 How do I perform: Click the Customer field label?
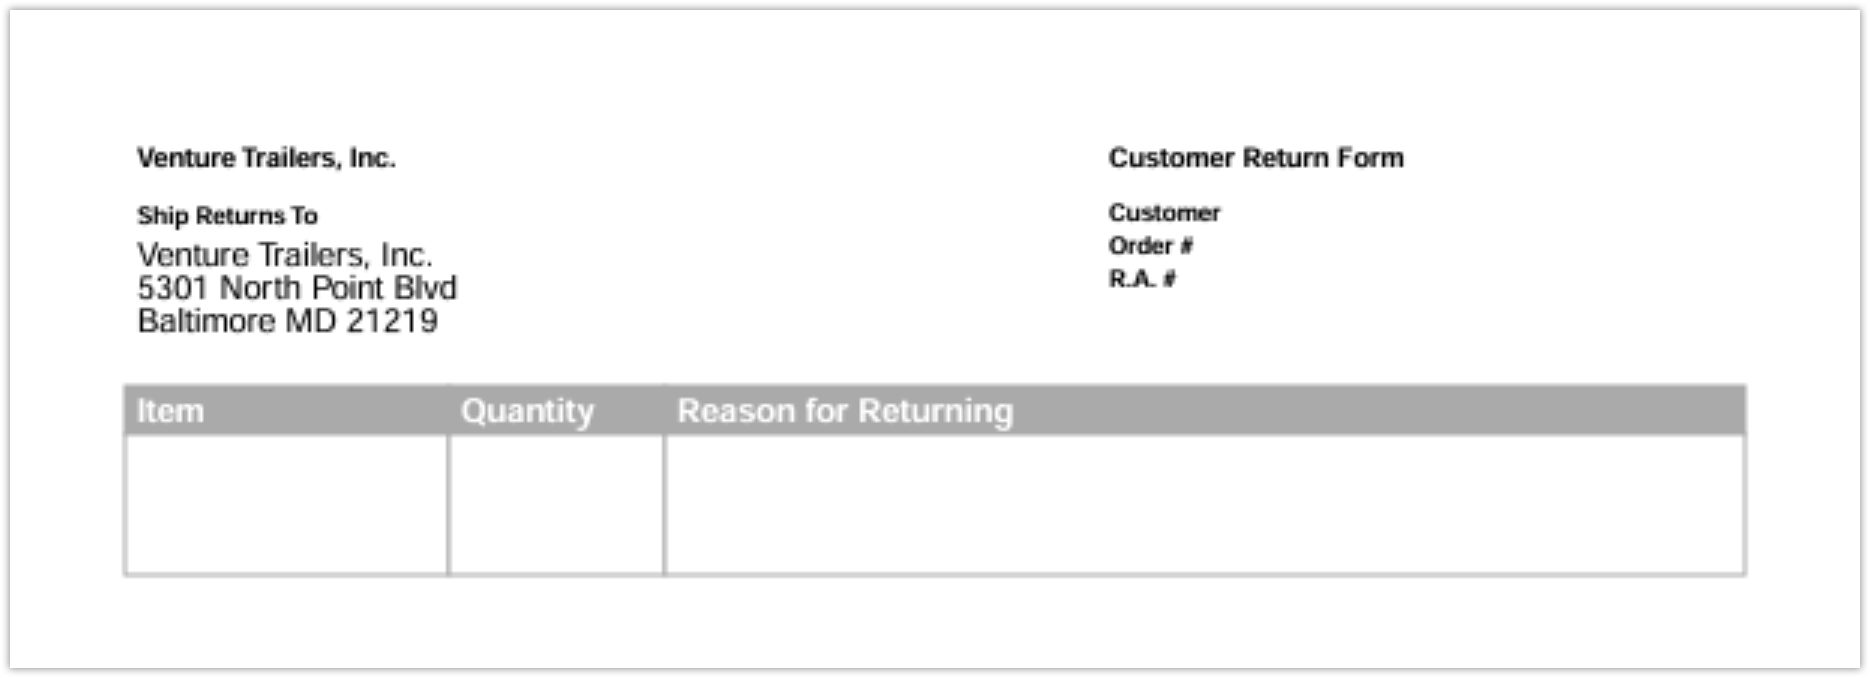1164,213
